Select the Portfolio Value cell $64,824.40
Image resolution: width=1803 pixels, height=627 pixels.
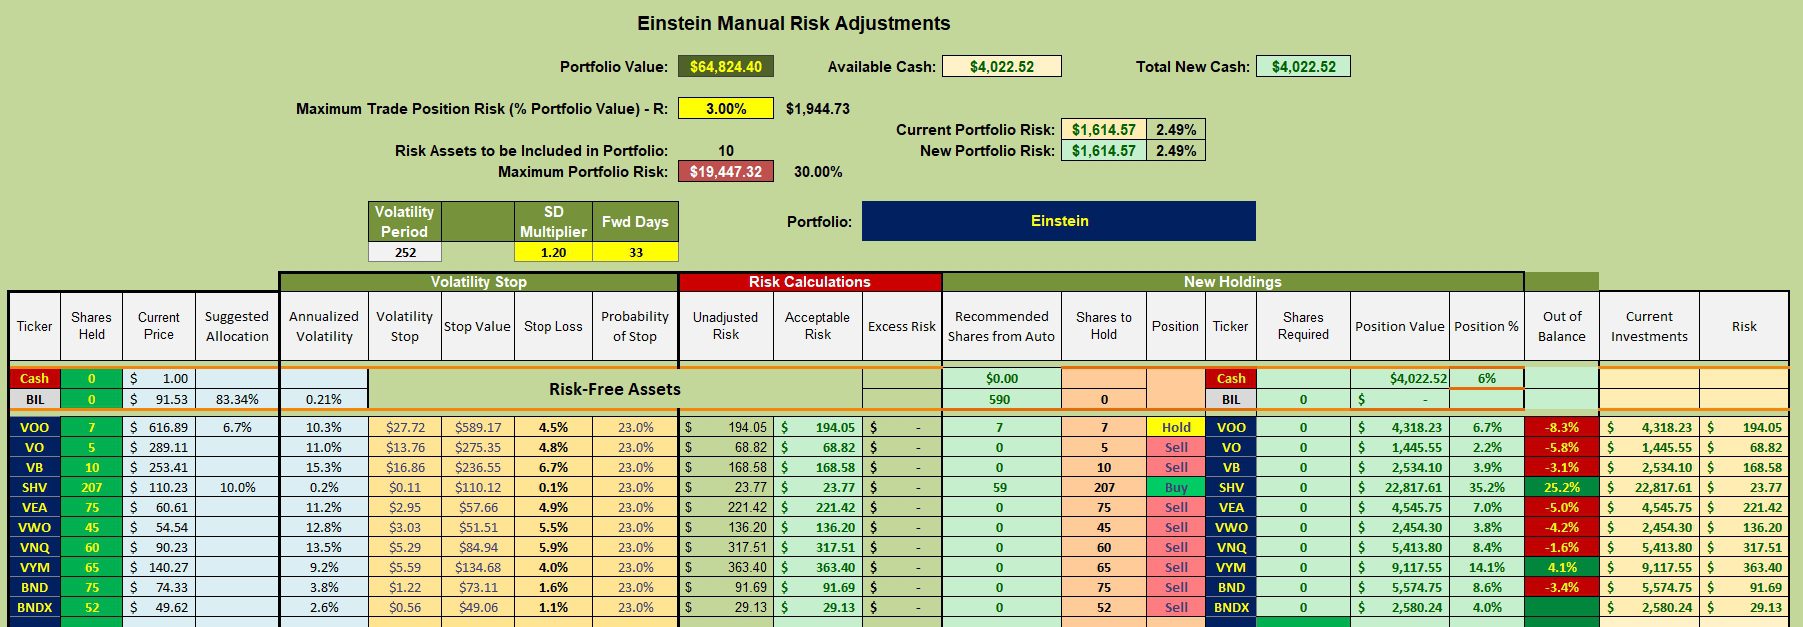point(726,66)
